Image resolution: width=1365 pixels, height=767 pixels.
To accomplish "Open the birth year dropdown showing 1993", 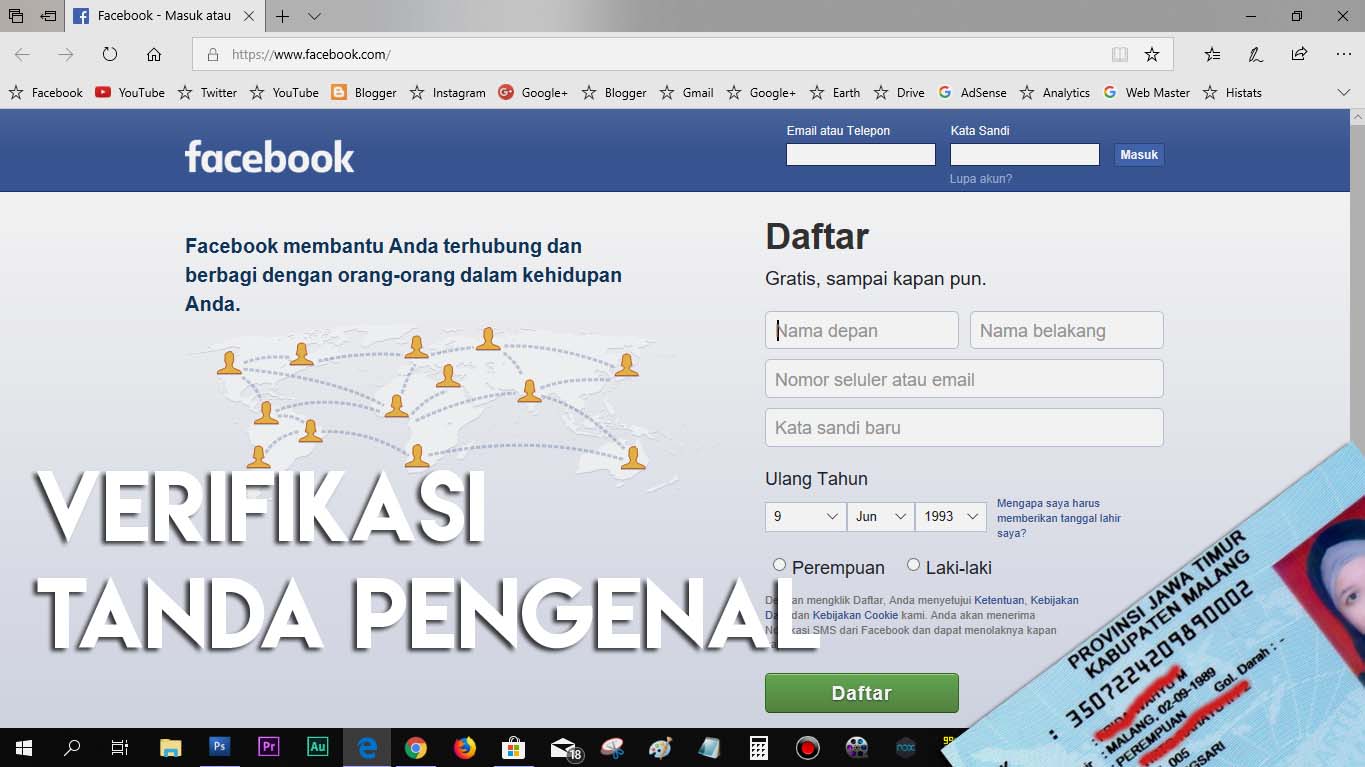I will pyautogui.click(x=951, y=516).
